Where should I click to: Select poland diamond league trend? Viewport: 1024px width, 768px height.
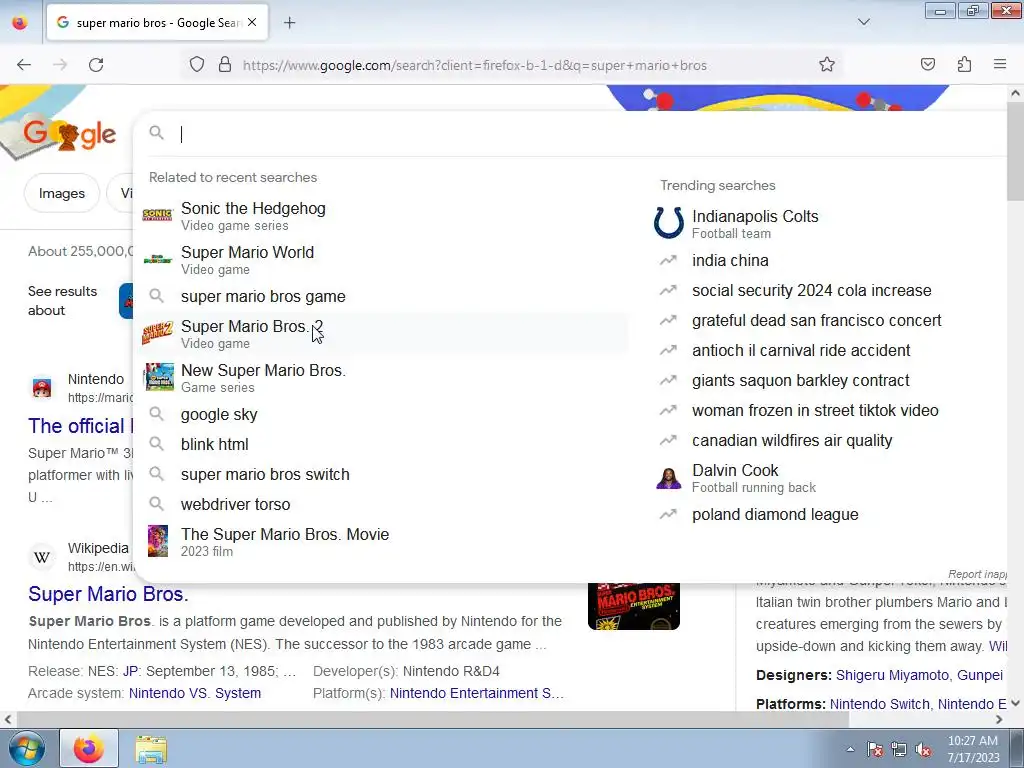[829, 515]
